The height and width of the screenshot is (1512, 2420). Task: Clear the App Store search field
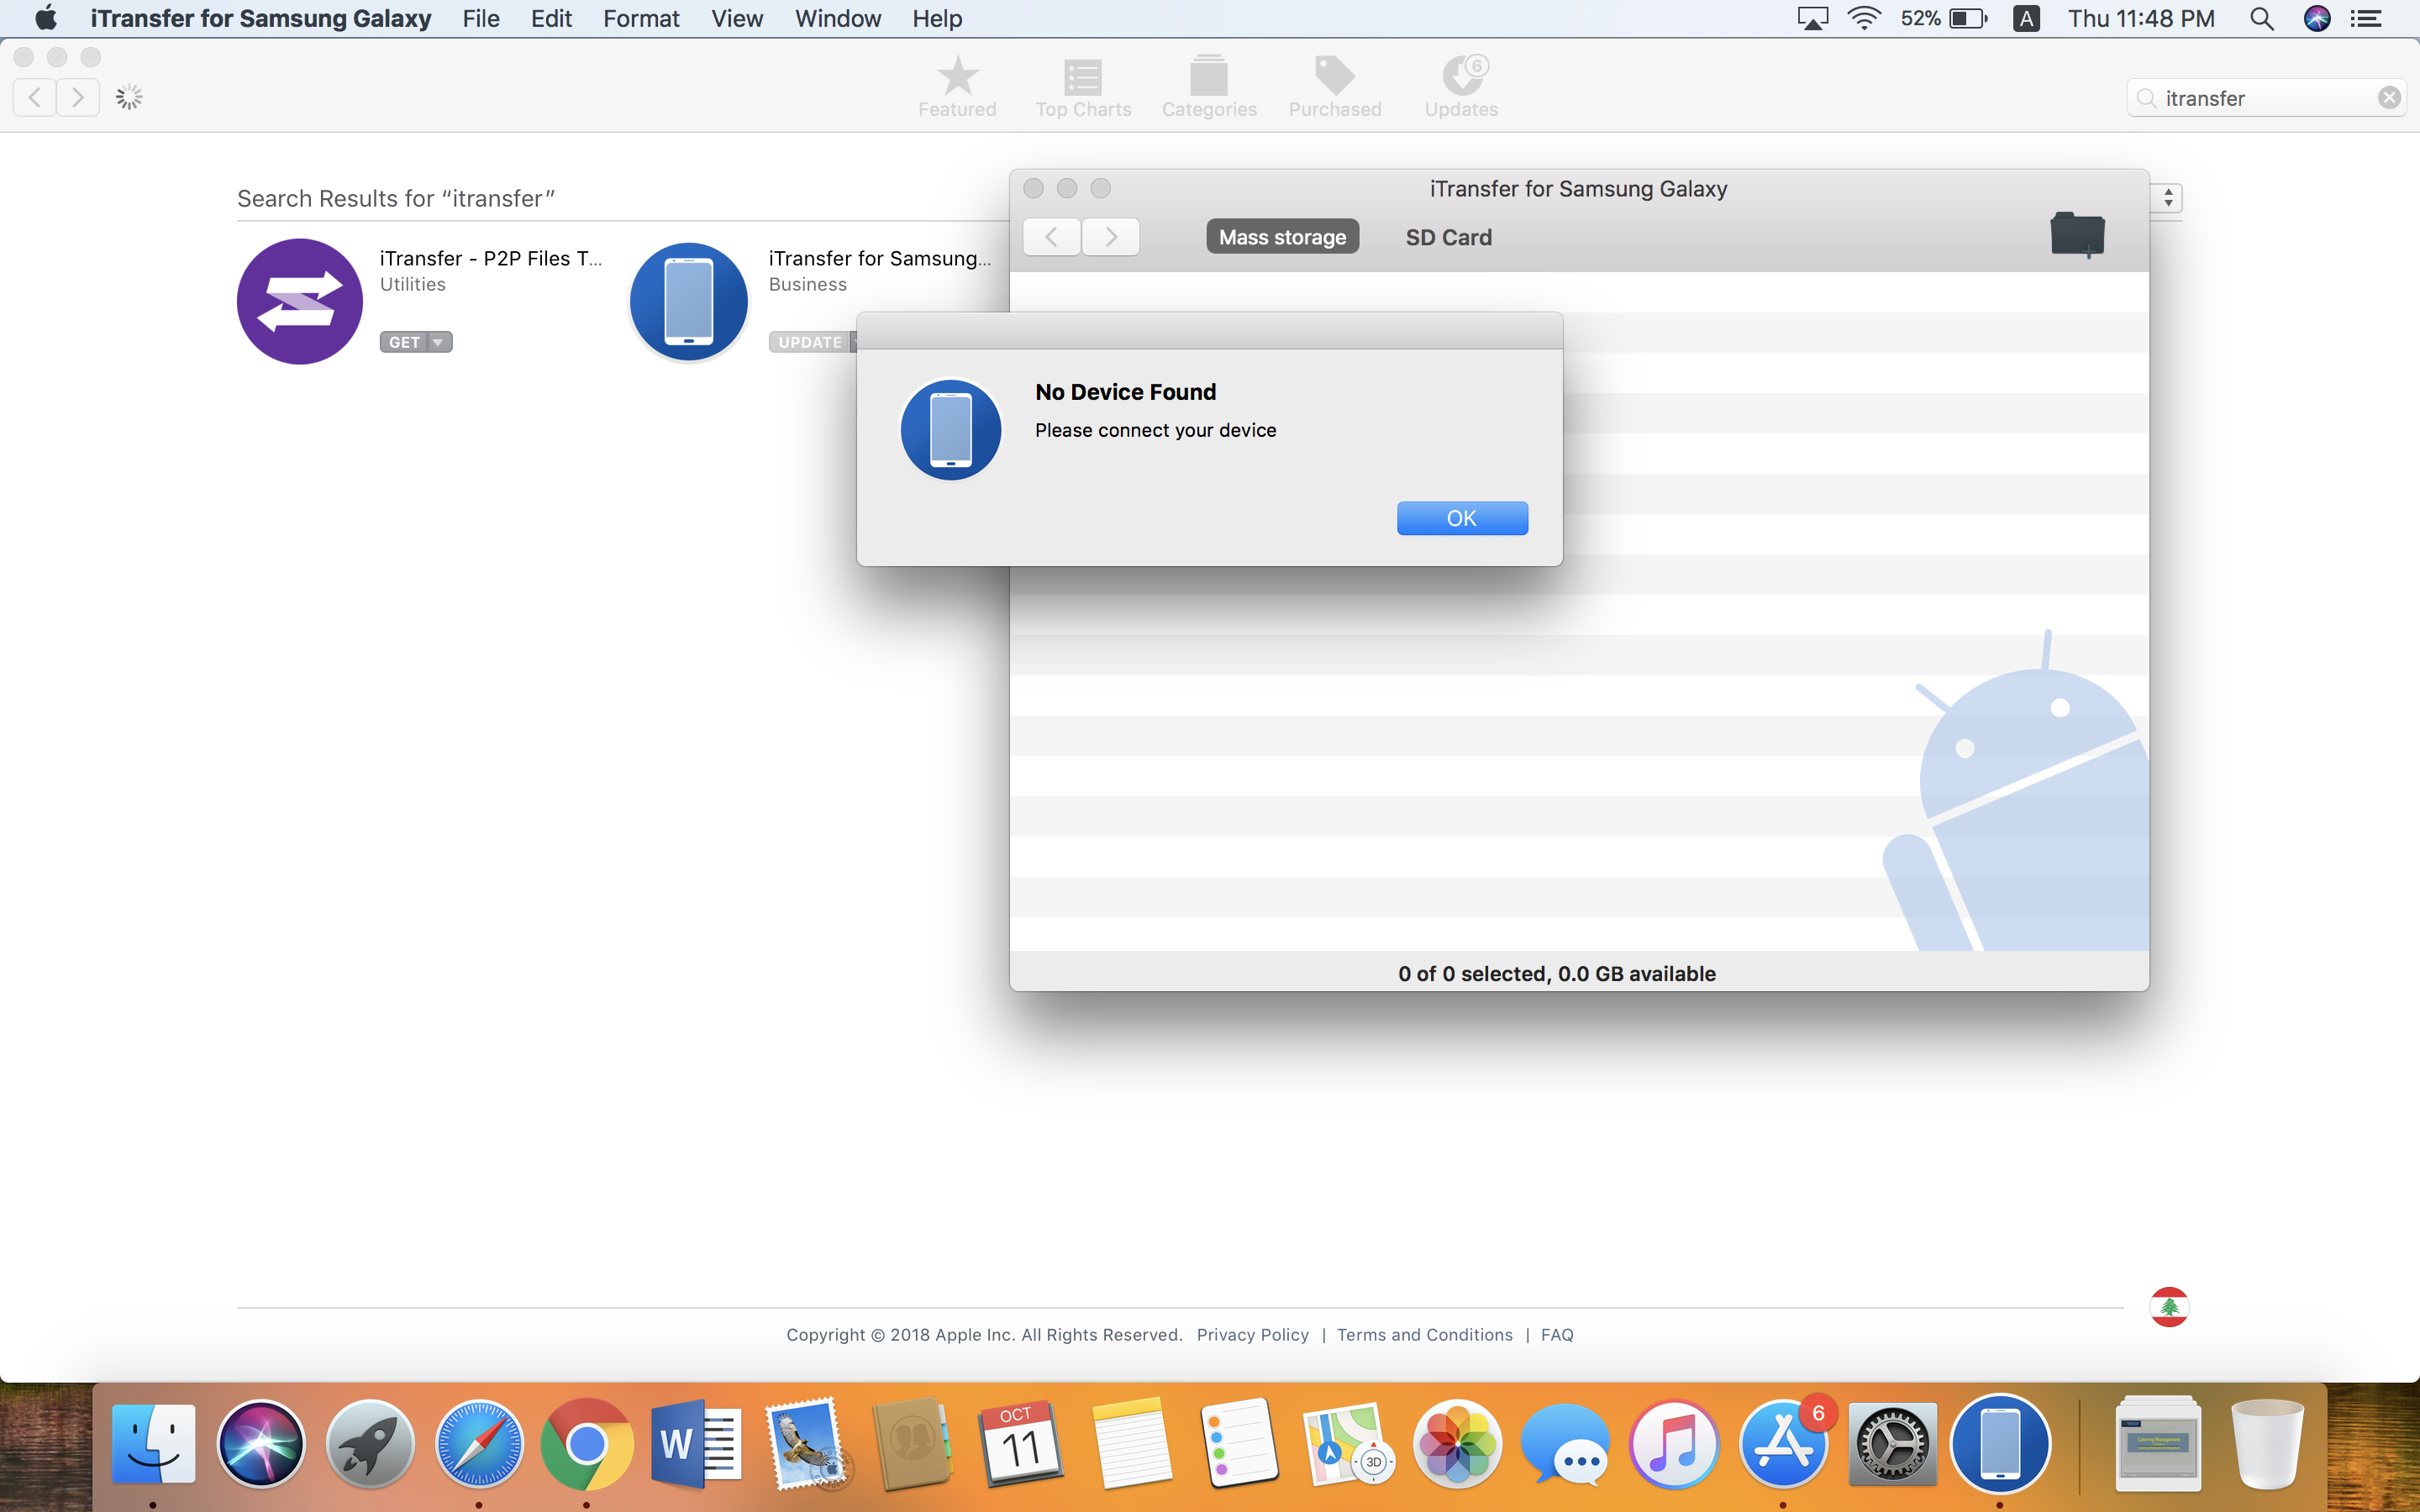point(2389,97)
